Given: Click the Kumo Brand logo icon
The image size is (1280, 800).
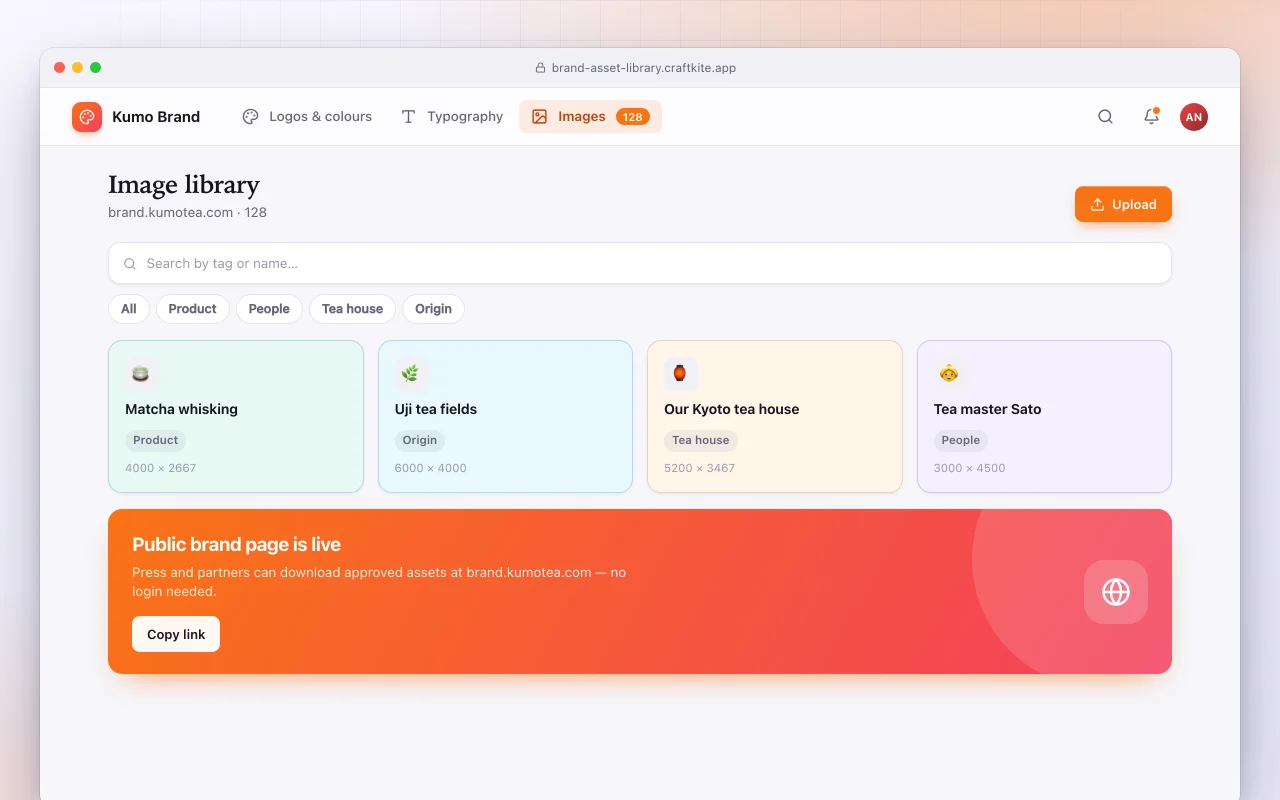Looking at the screenshot, I should [87, 117].
